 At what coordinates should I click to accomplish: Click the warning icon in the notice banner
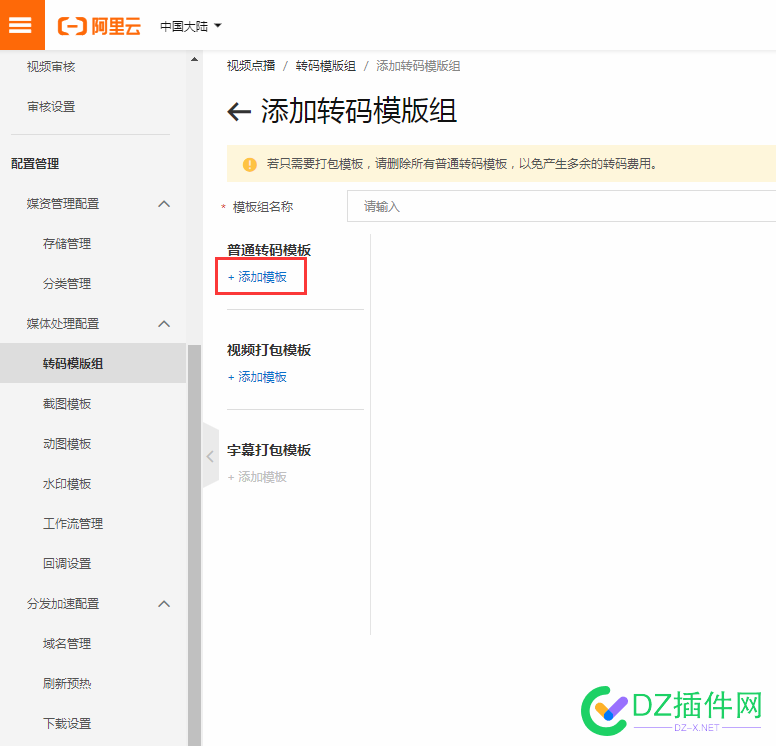250,164
